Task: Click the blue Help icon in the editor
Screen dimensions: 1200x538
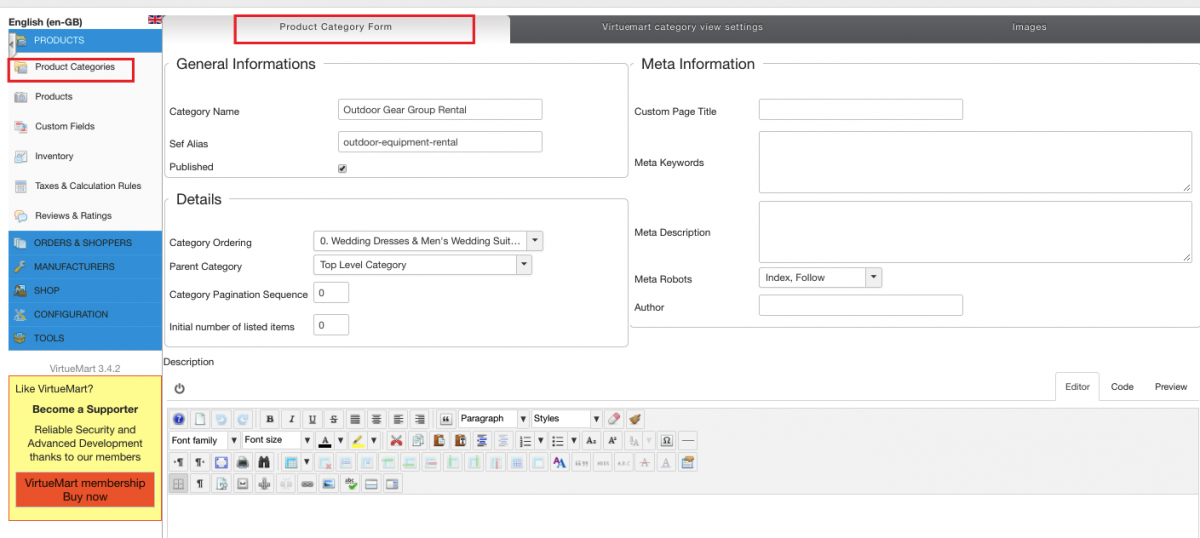Action: (179, 419)
